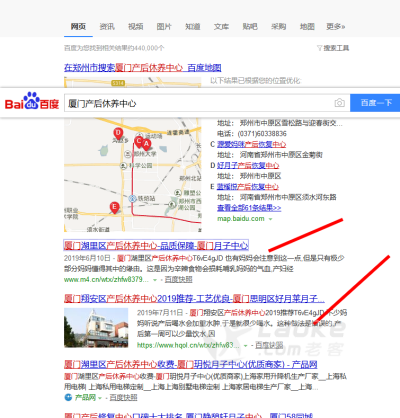Select map marker D
This screenshot has width=400, height=418.
click(118, 133)
